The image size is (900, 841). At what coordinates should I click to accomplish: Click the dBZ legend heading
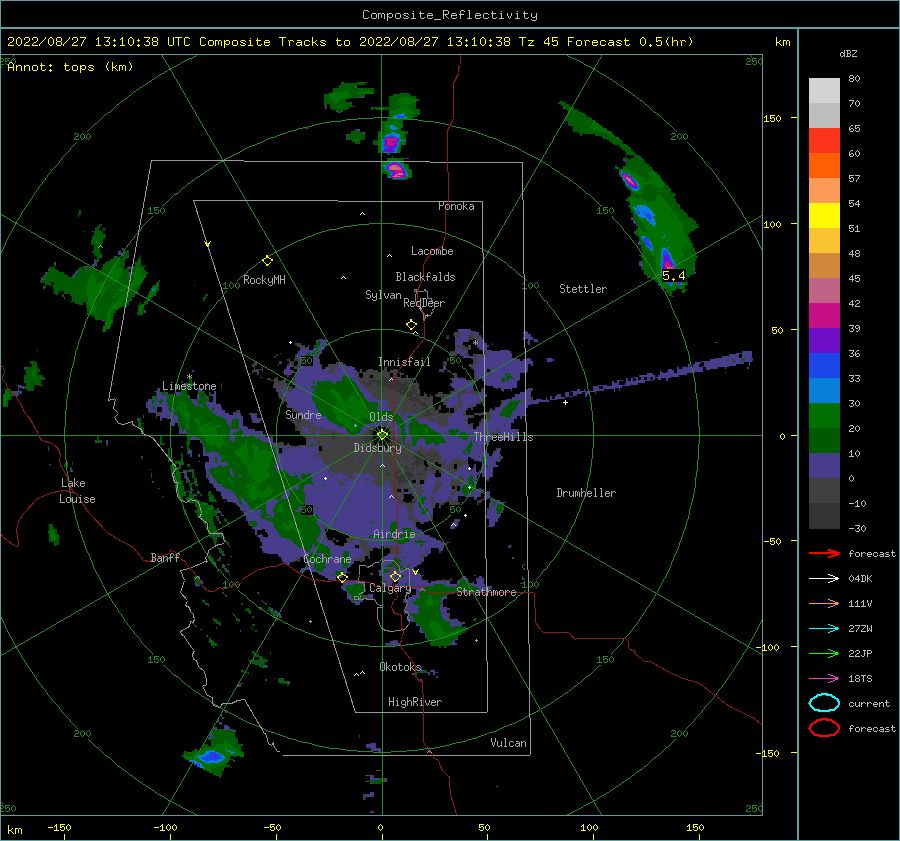tap(848, 53)
